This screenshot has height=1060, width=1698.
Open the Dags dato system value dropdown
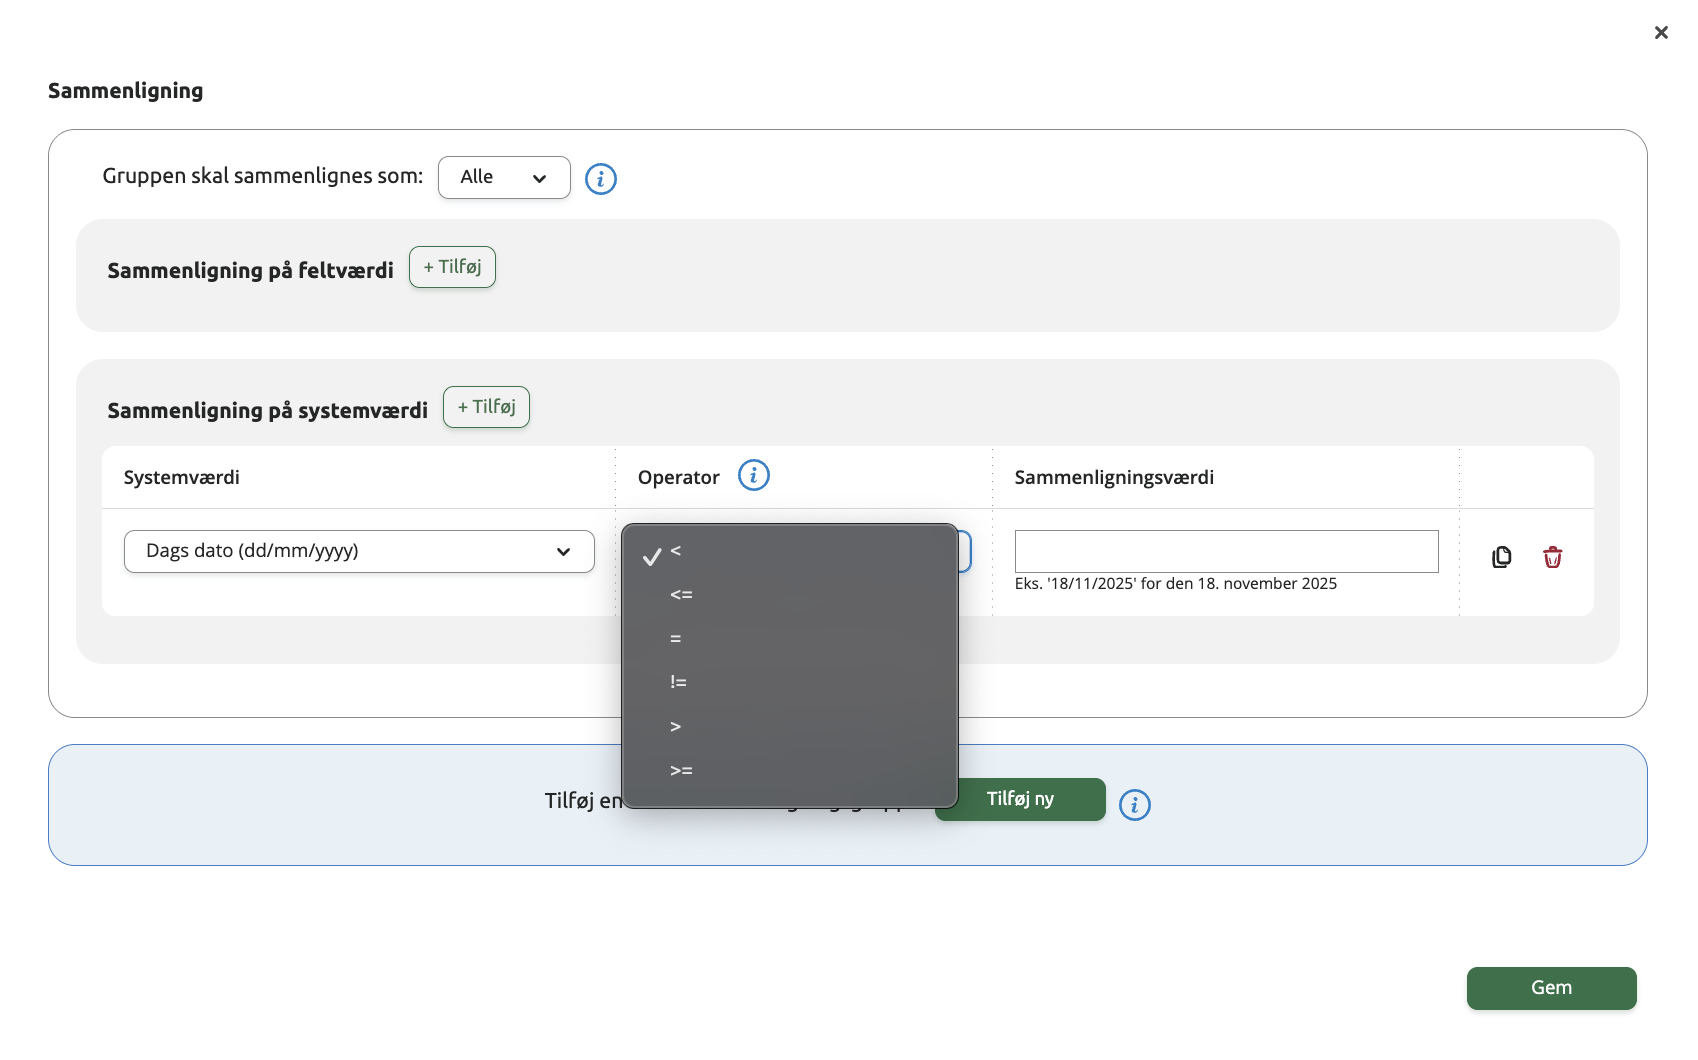pyautogui.click(x=359, y=551)
